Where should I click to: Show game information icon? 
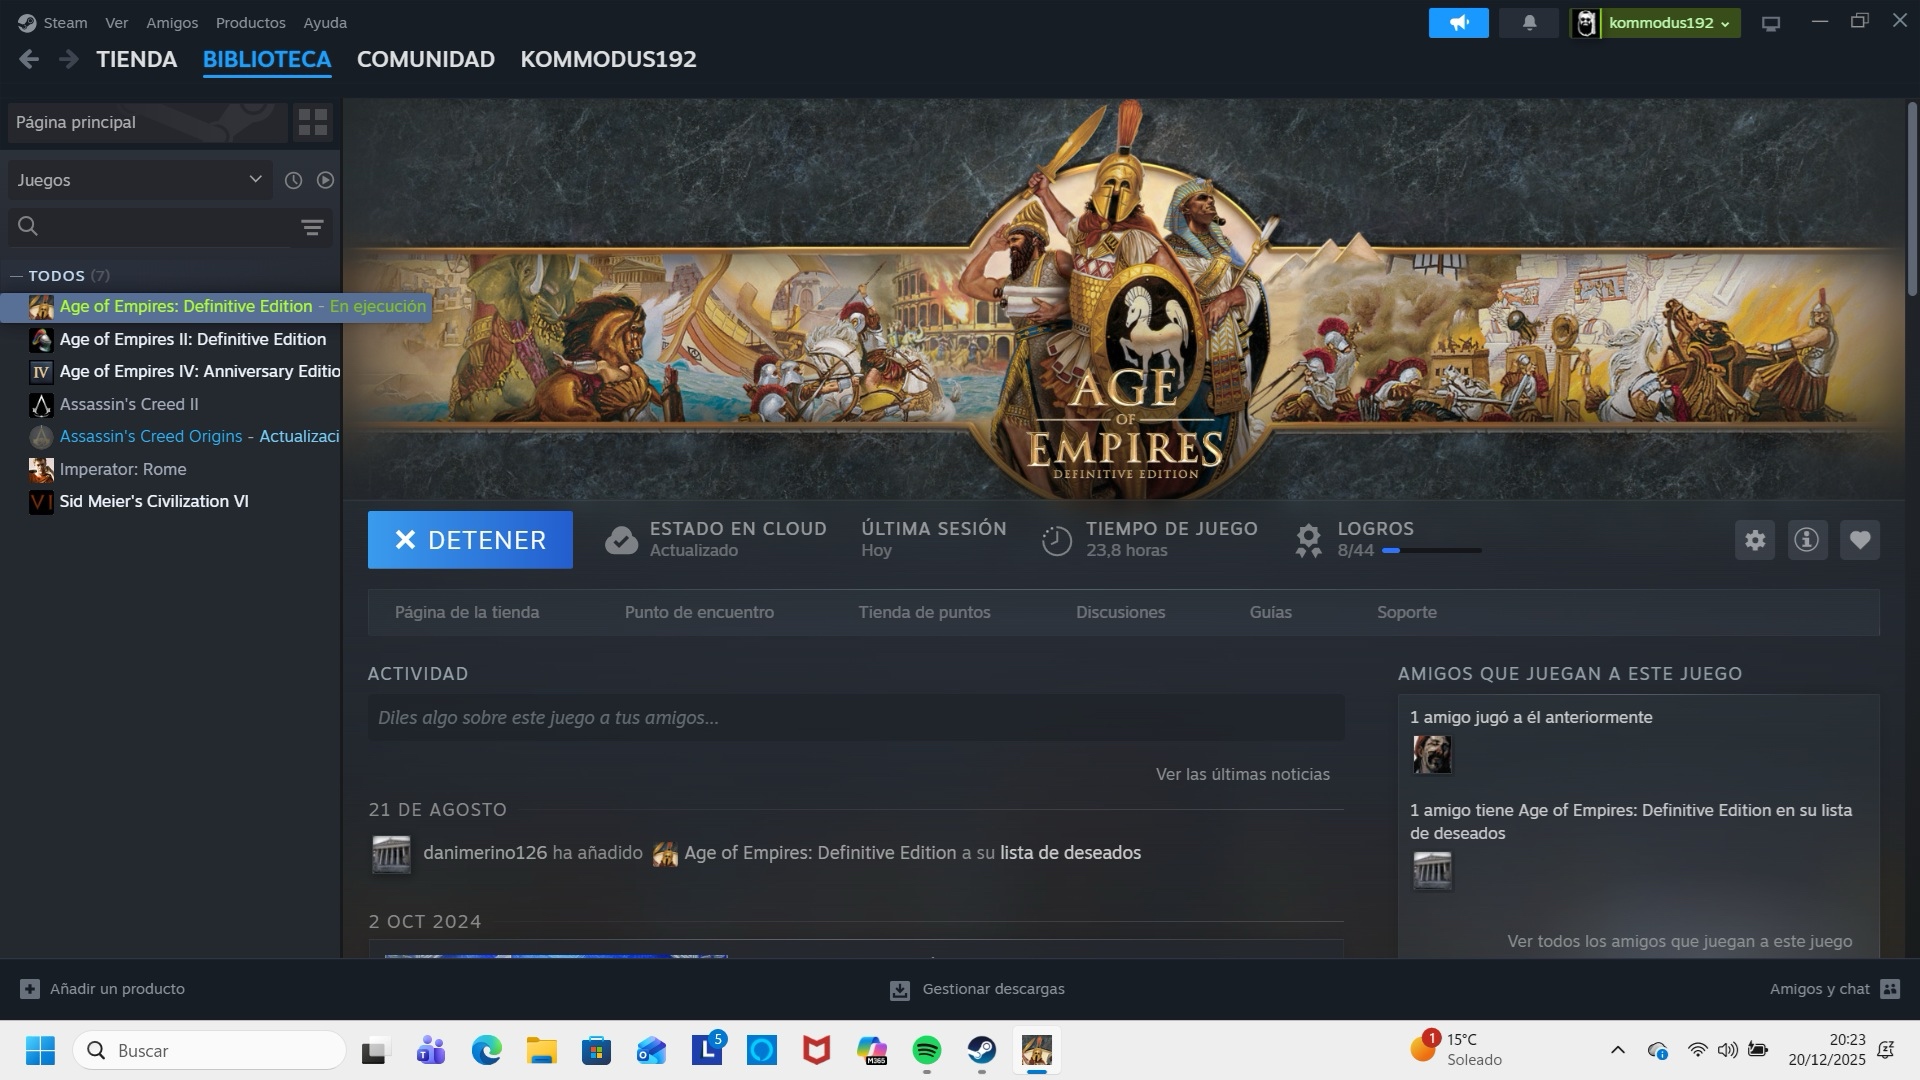tap(1807, 540)
